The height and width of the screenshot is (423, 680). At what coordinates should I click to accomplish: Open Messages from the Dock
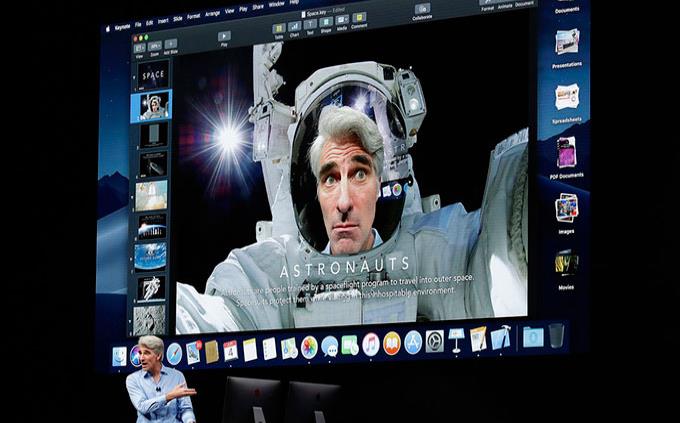click(330, 346)
